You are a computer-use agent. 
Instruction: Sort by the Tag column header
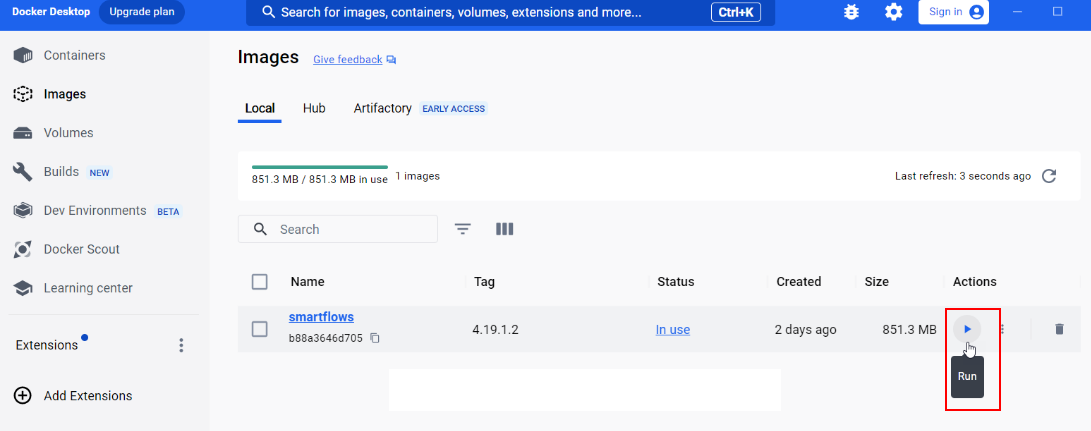(484, 282)
